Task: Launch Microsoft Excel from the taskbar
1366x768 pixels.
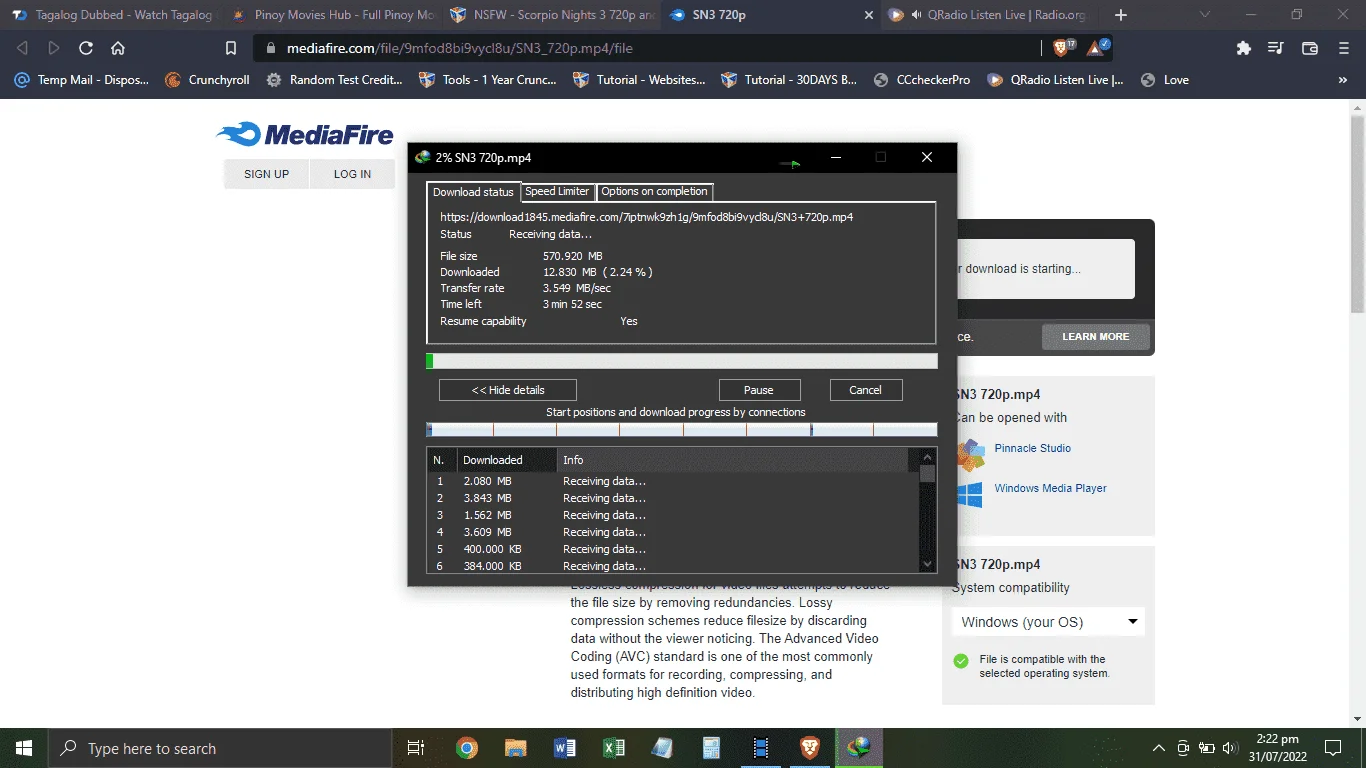Action: (x=614, y=748)
